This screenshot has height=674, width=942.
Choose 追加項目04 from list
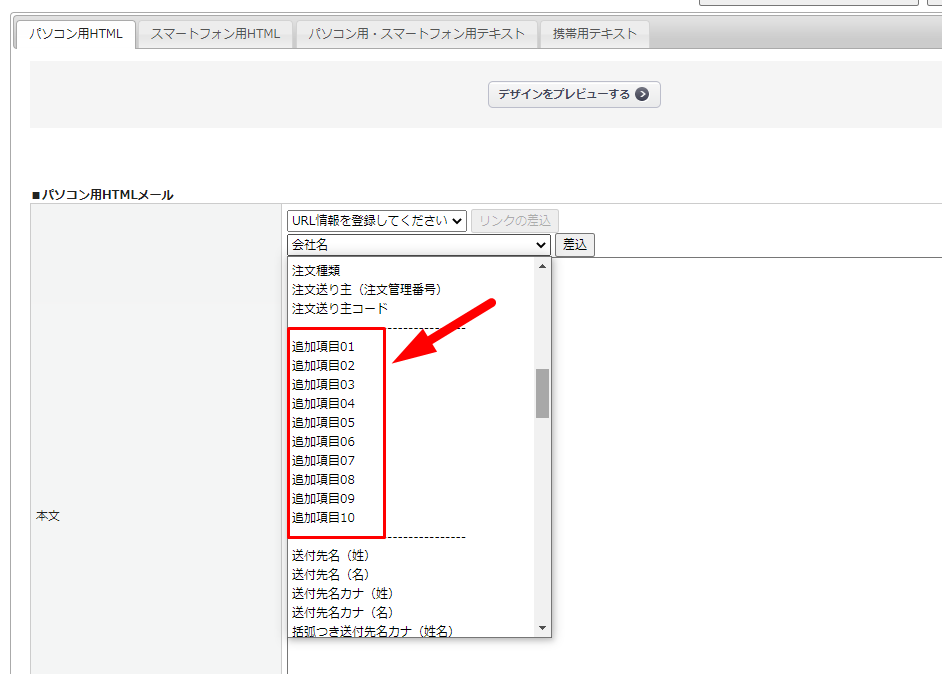coord(411,404)
